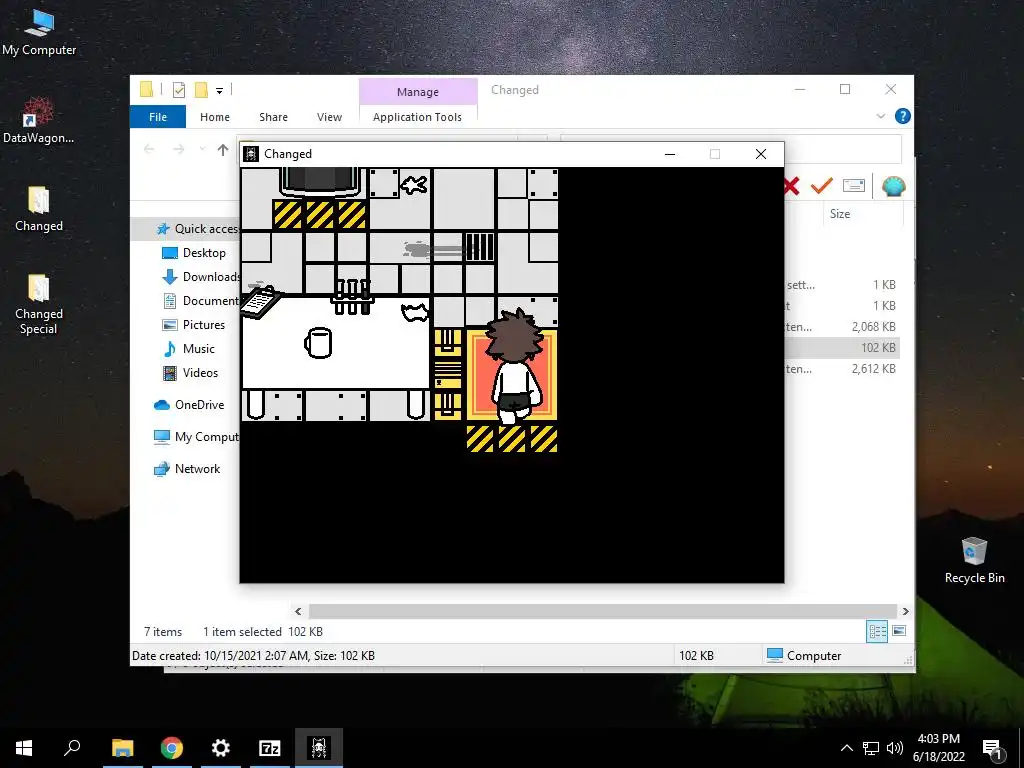This screenshot has height=768, width=1024.
Task: Open the File menu in Explorer
Action: [158, 117]
